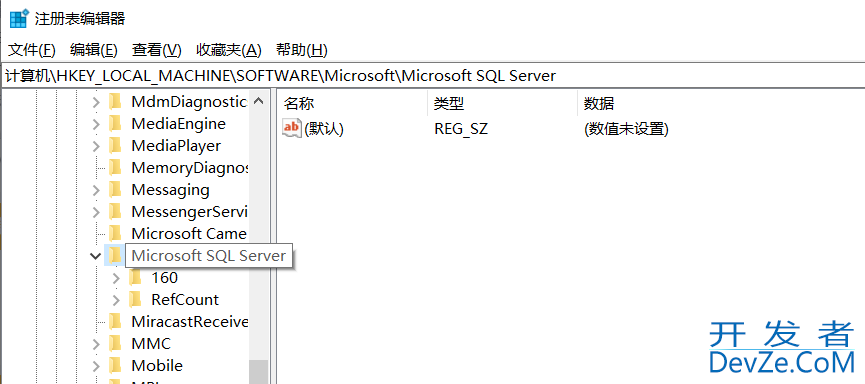This screenshot has height=384, width=865.
Task: Select the MiracastReceiver key label
Action: pyautogui.click(x=190, y=321)
